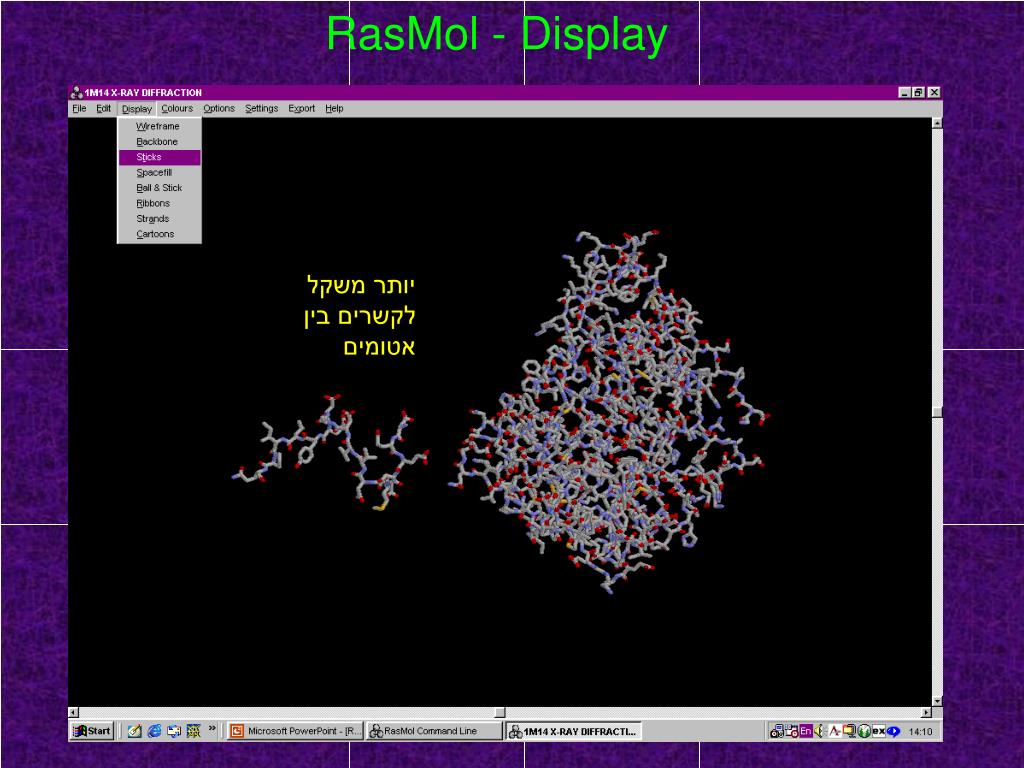This screenshot has height=768, width=1024.
Task: Choose Wireframe from the Display menu
Action: coord(158,126)
